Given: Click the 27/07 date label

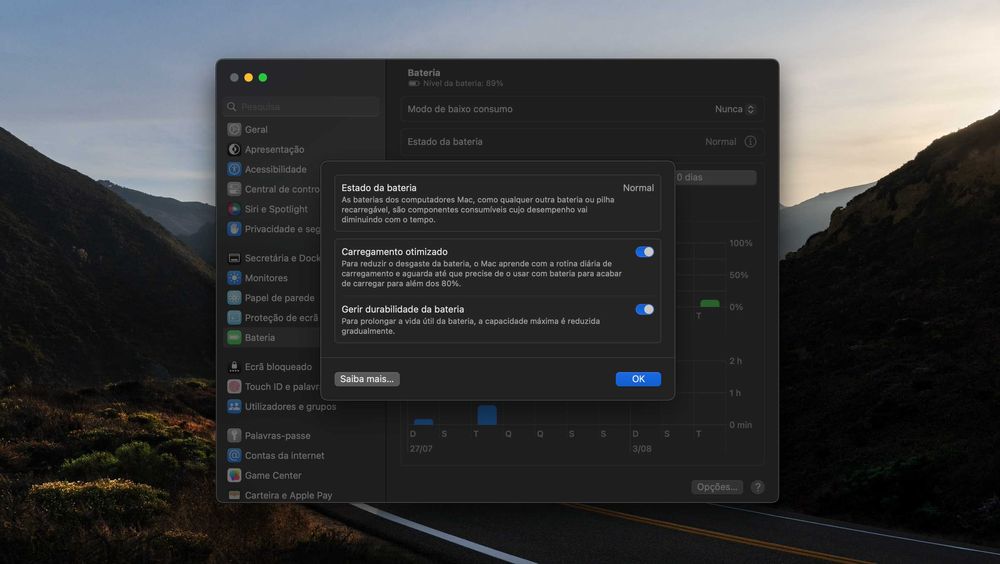Looking at the screenshot, I should click(x=421, y=449).
